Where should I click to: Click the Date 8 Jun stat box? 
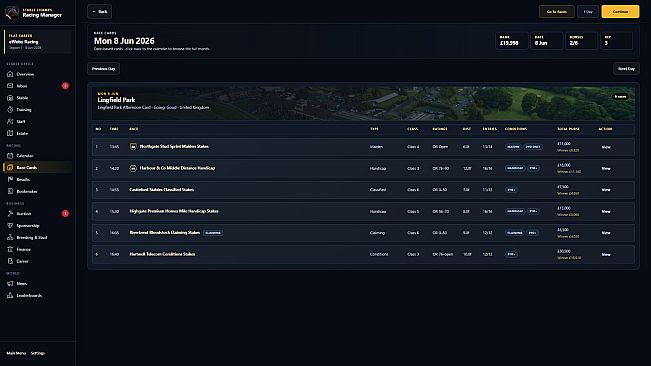[546, 41]
